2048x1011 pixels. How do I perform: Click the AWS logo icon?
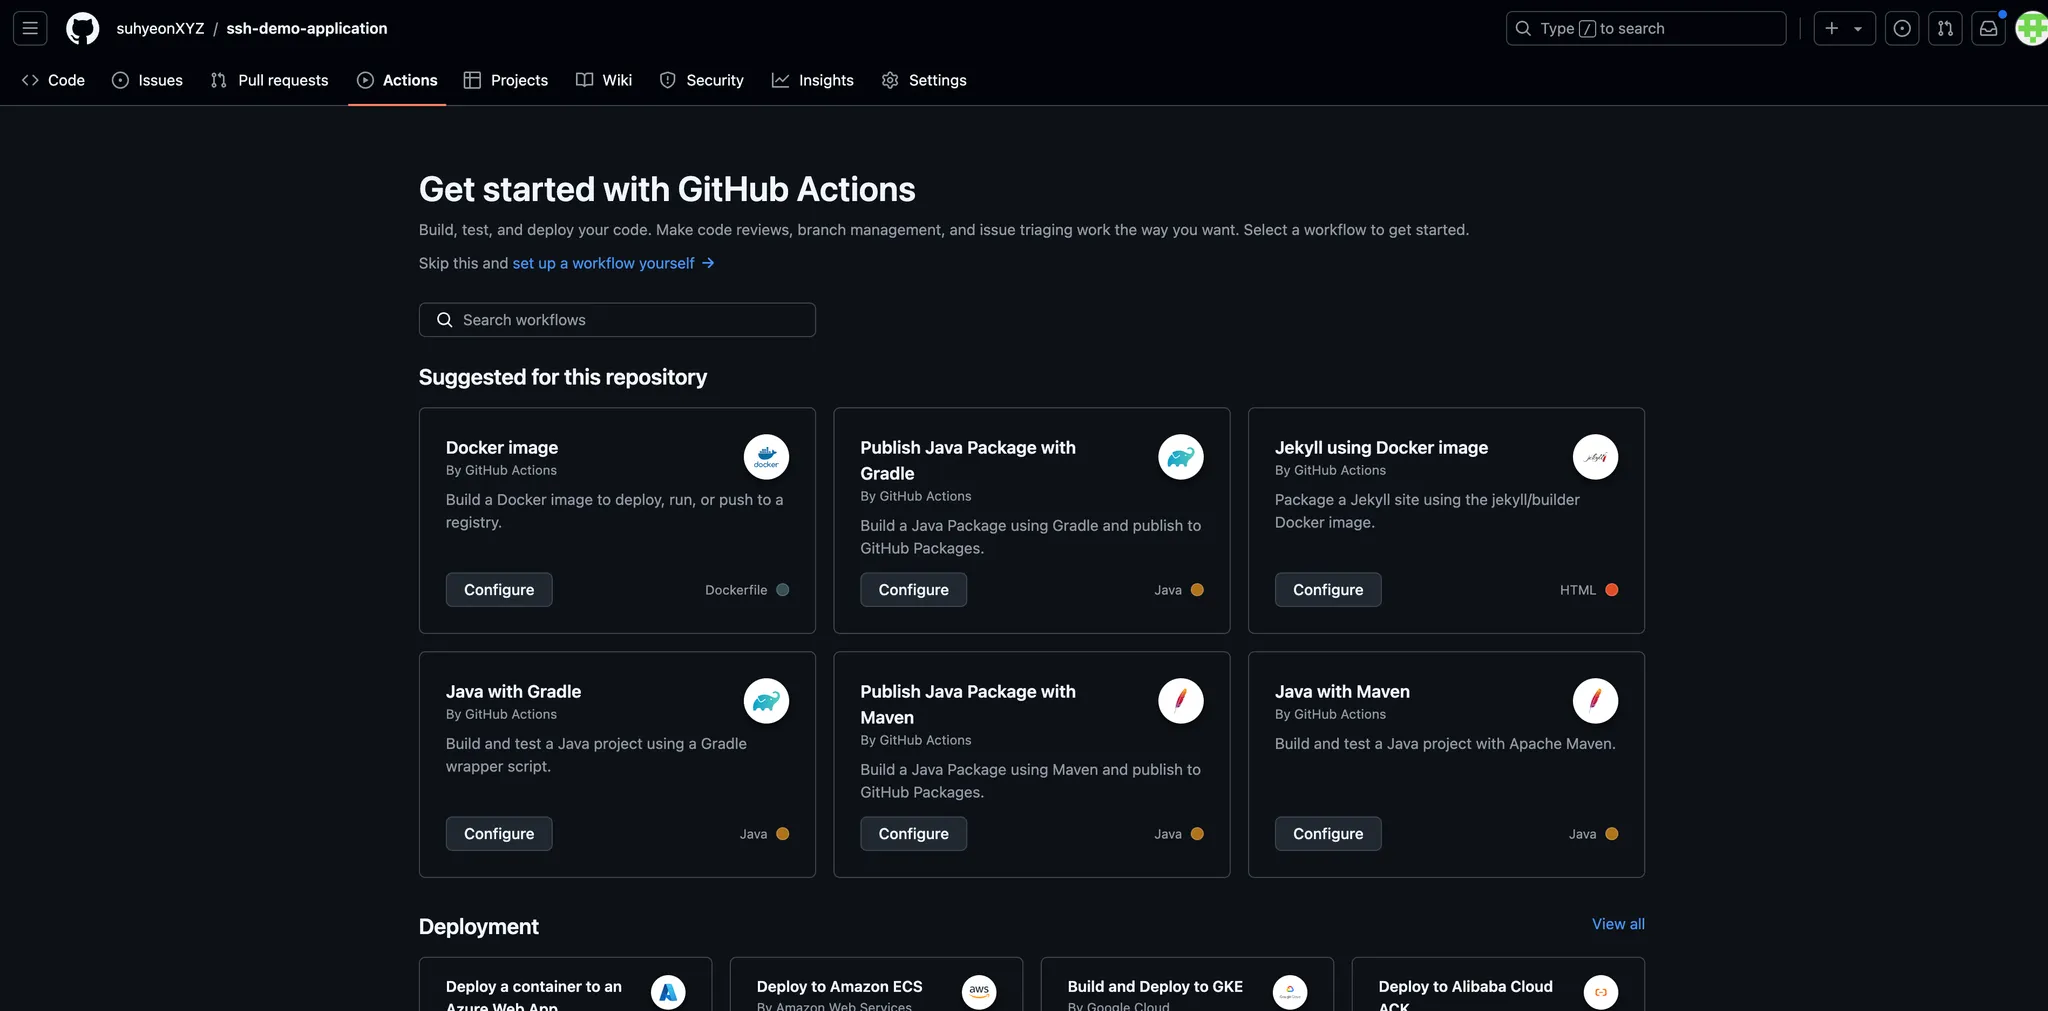(979, 992)
